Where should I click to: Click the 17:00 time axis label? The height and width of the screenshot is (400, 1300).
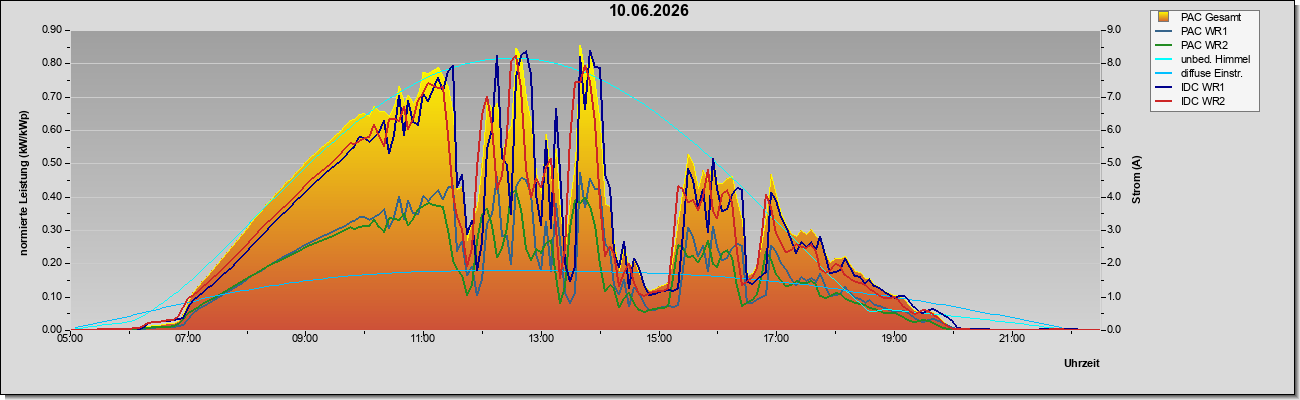776,339
